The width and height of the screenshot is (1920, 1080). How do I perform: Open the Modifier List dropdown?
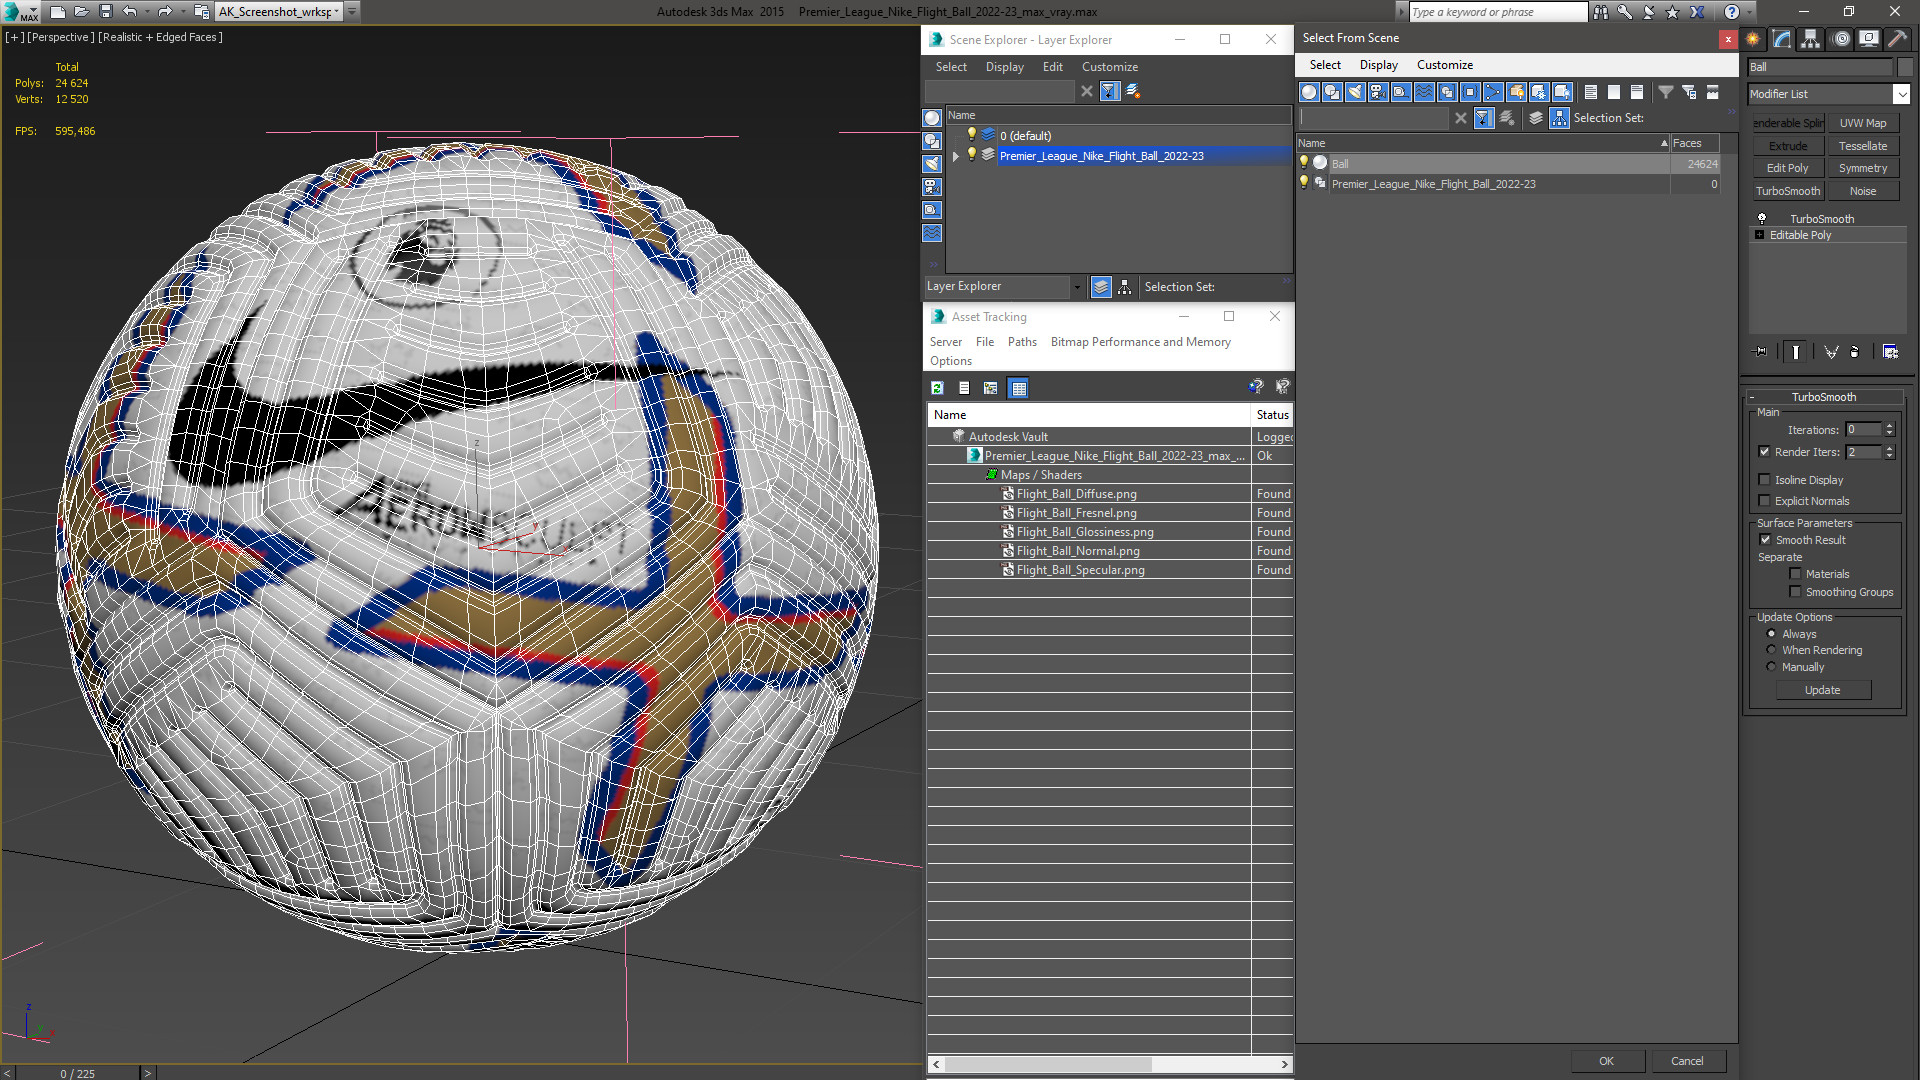(1900, 94)
